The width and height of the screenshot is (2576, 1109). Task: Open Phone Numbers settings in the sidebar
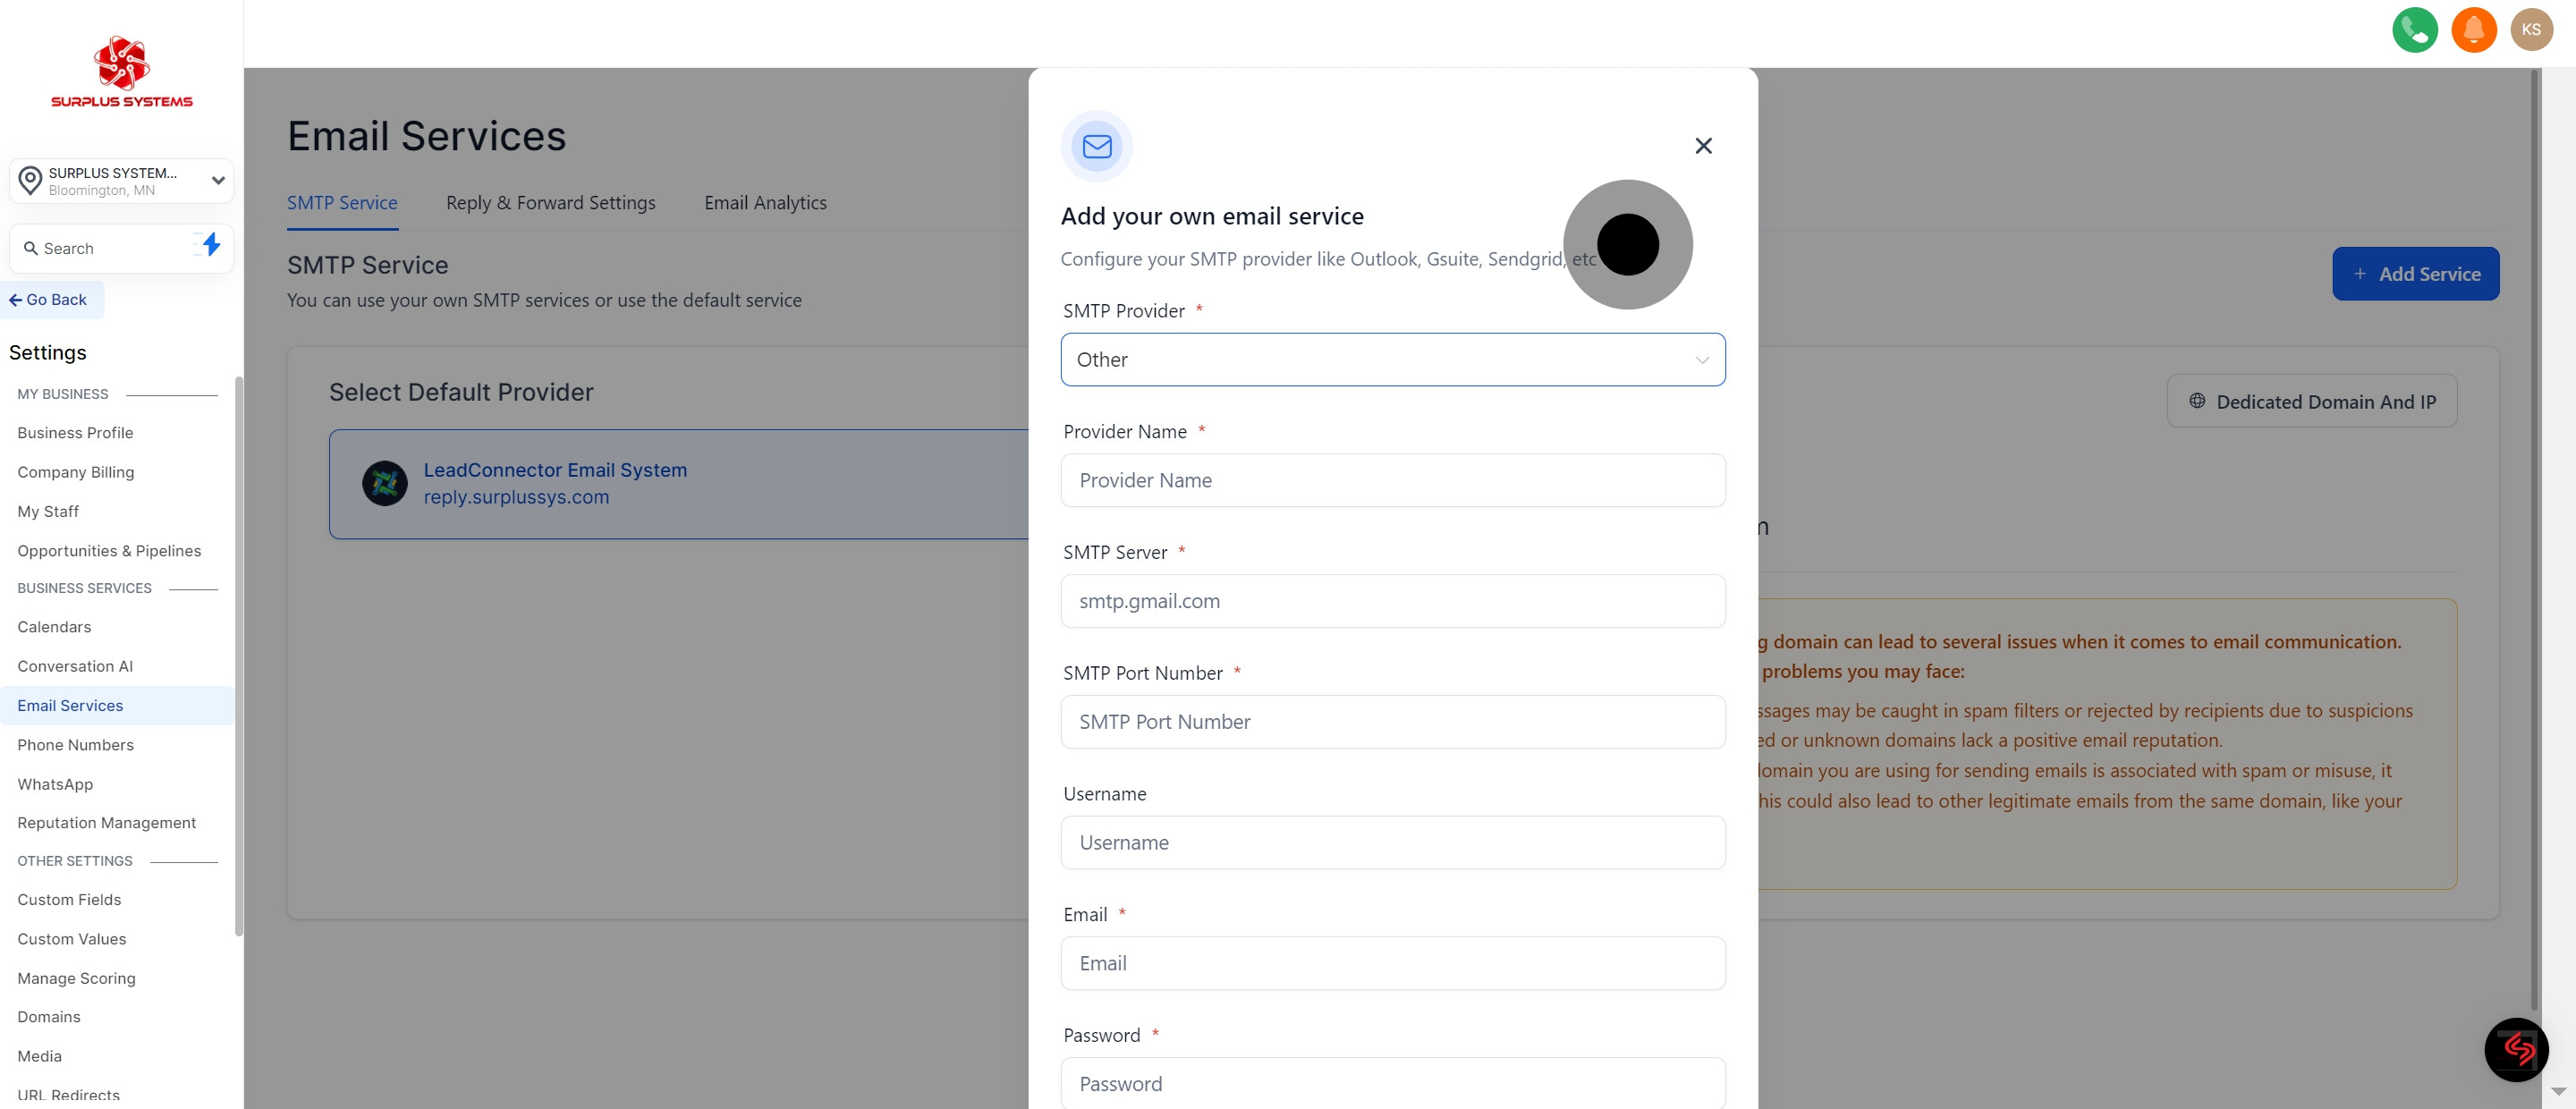click(x=75, y=744)
